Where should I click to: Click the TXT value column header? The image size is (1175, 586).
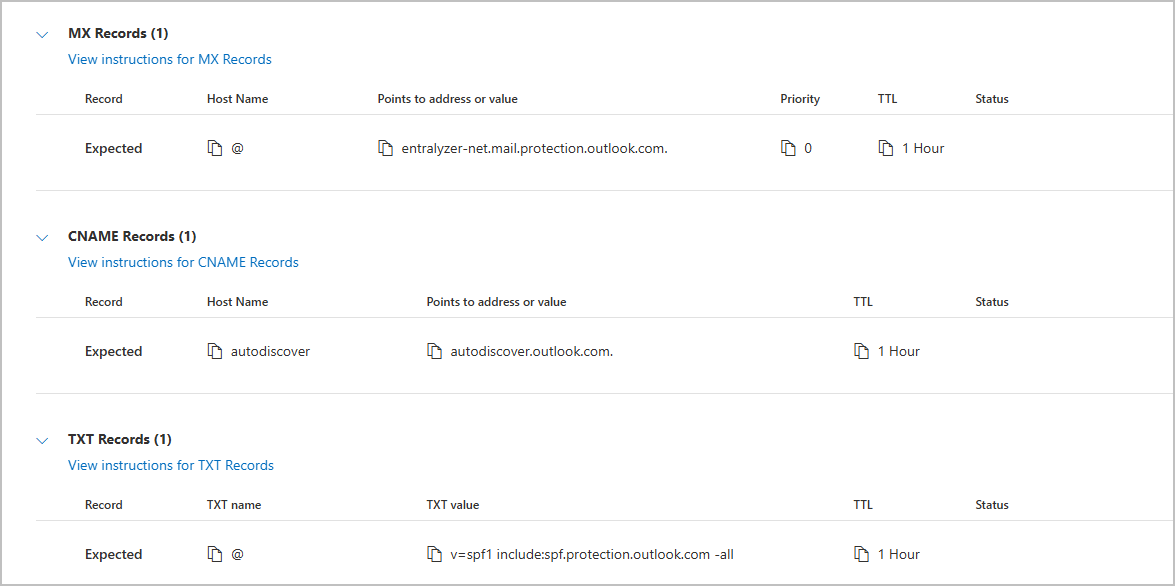tap(453, 504)
